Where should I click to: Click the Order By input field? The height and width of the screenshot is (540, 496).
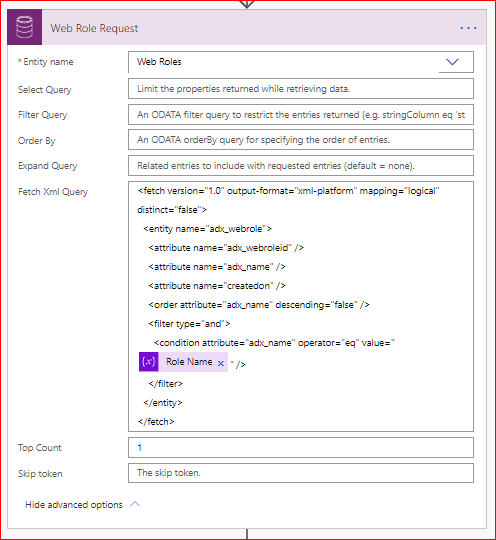(301, 140)
